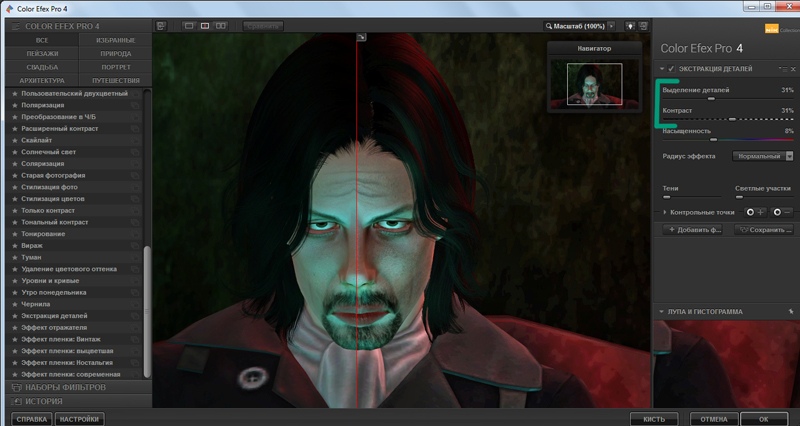The image size is (800, 426).
Task: Add a control point with plus button
Action: pos(755,212)
